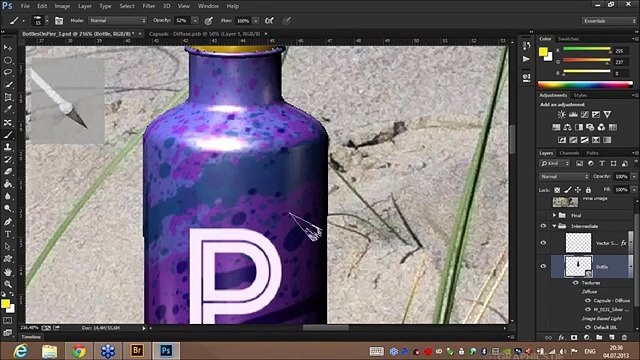Open brush preset picker dropdown
The image size is (640, 360).
(47, 21)
